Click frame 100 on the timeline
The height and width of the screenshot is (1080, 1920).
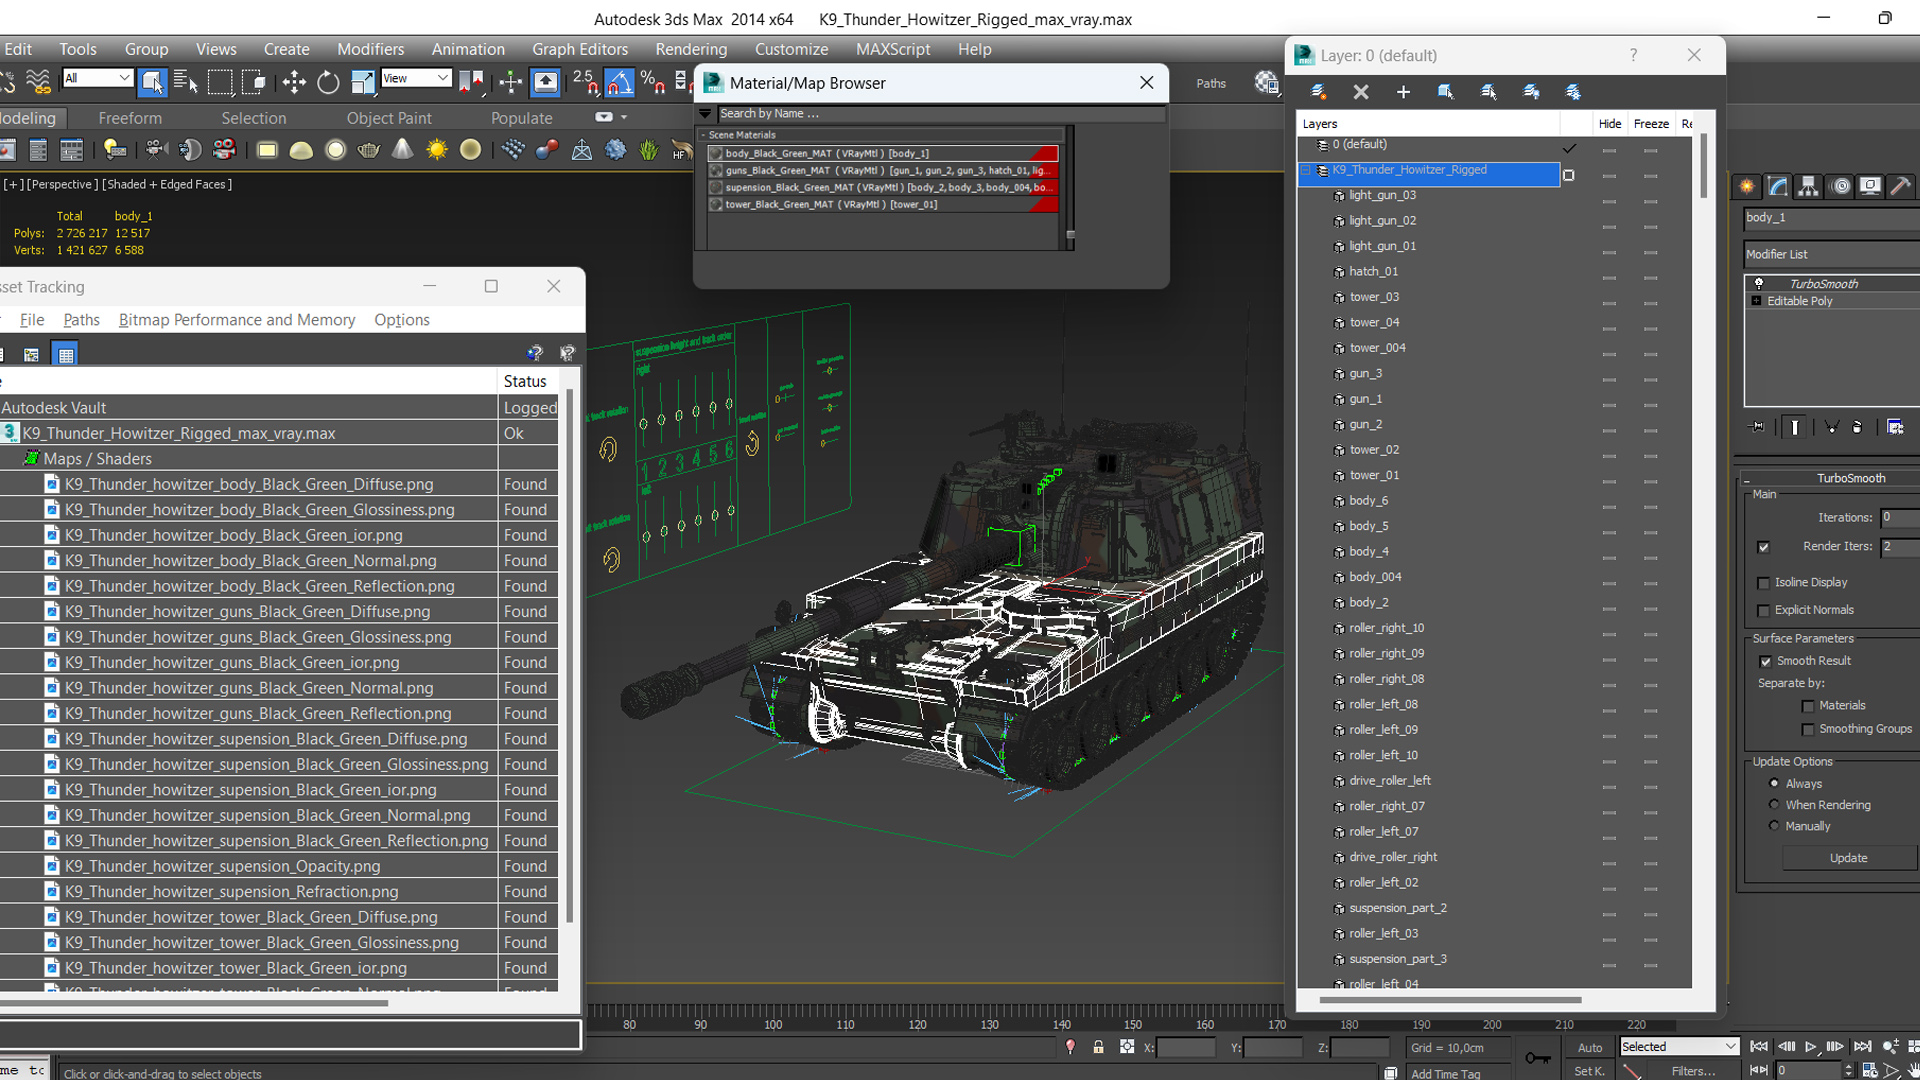(x=773, y=1024)
